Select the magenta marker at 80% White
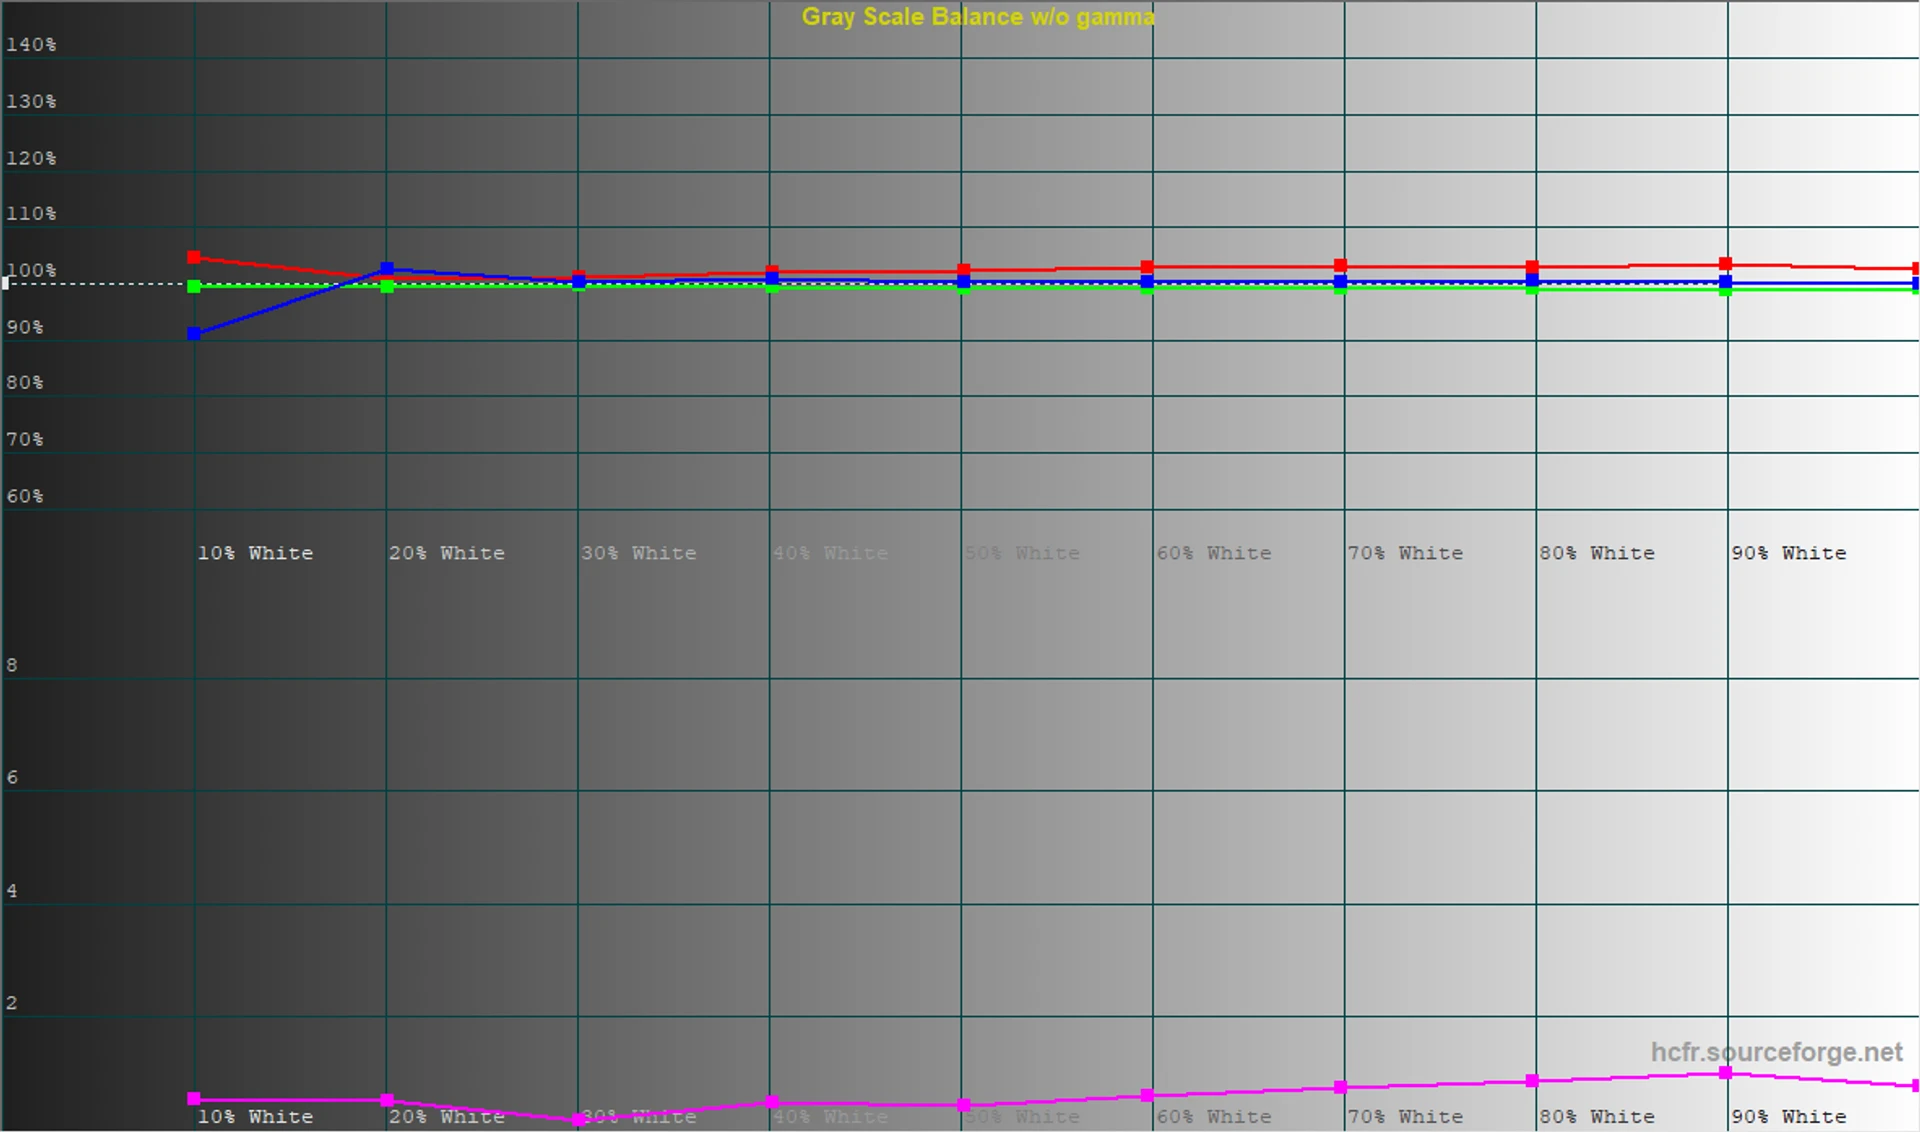1920x1132 pixels. (1532, 1081)
